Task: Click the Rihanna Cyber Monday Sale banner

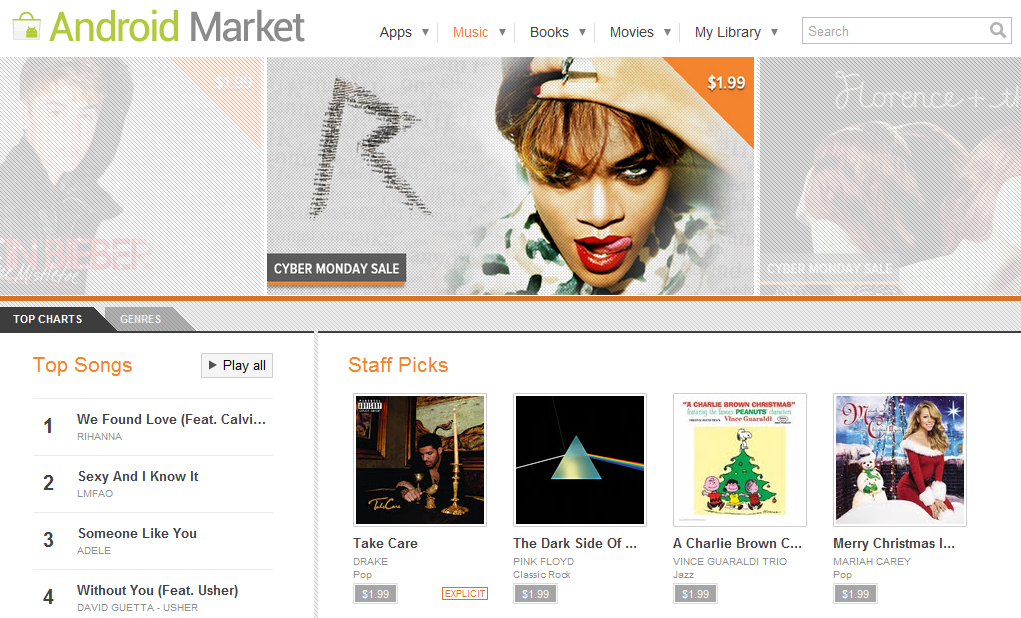Action: (x=510, y=176)
